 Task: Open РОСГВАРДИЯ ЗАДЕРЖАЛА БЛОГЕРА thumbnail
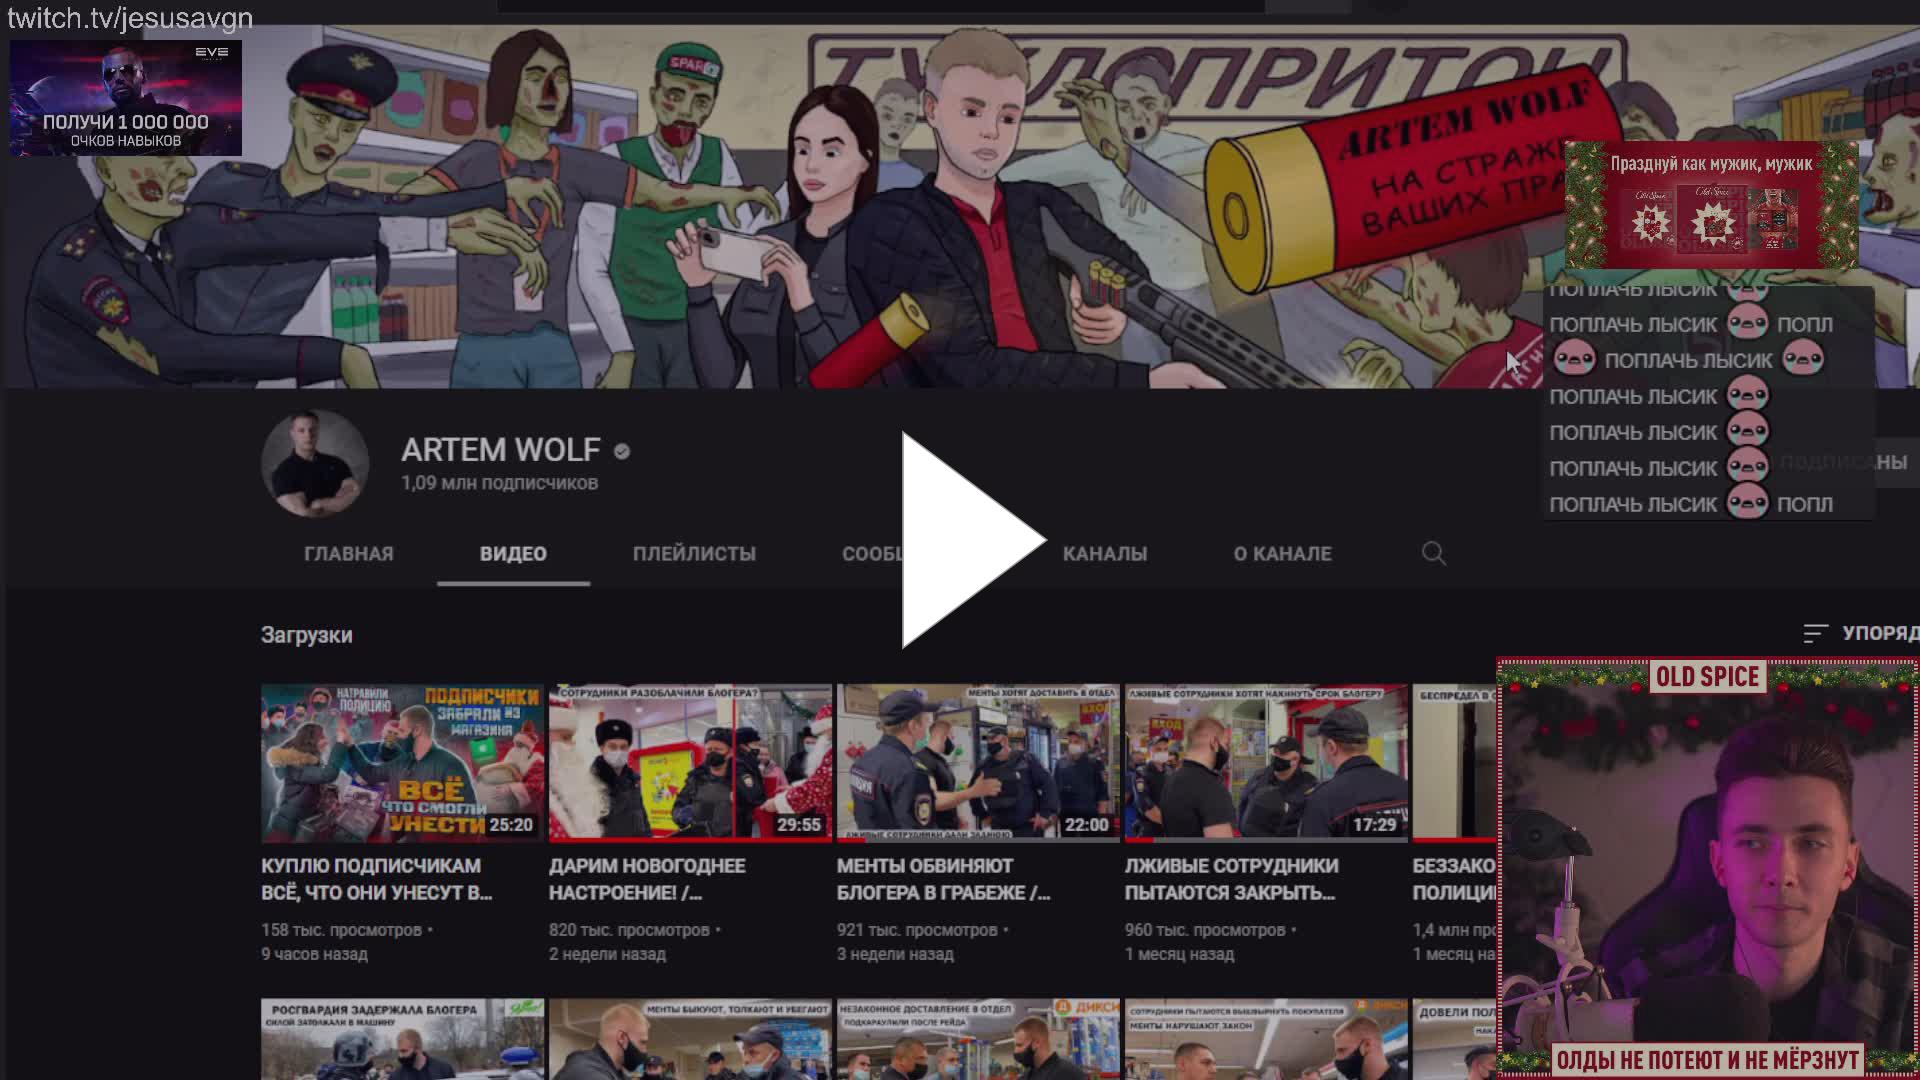pyautogui.click(x=402, y=1038)
